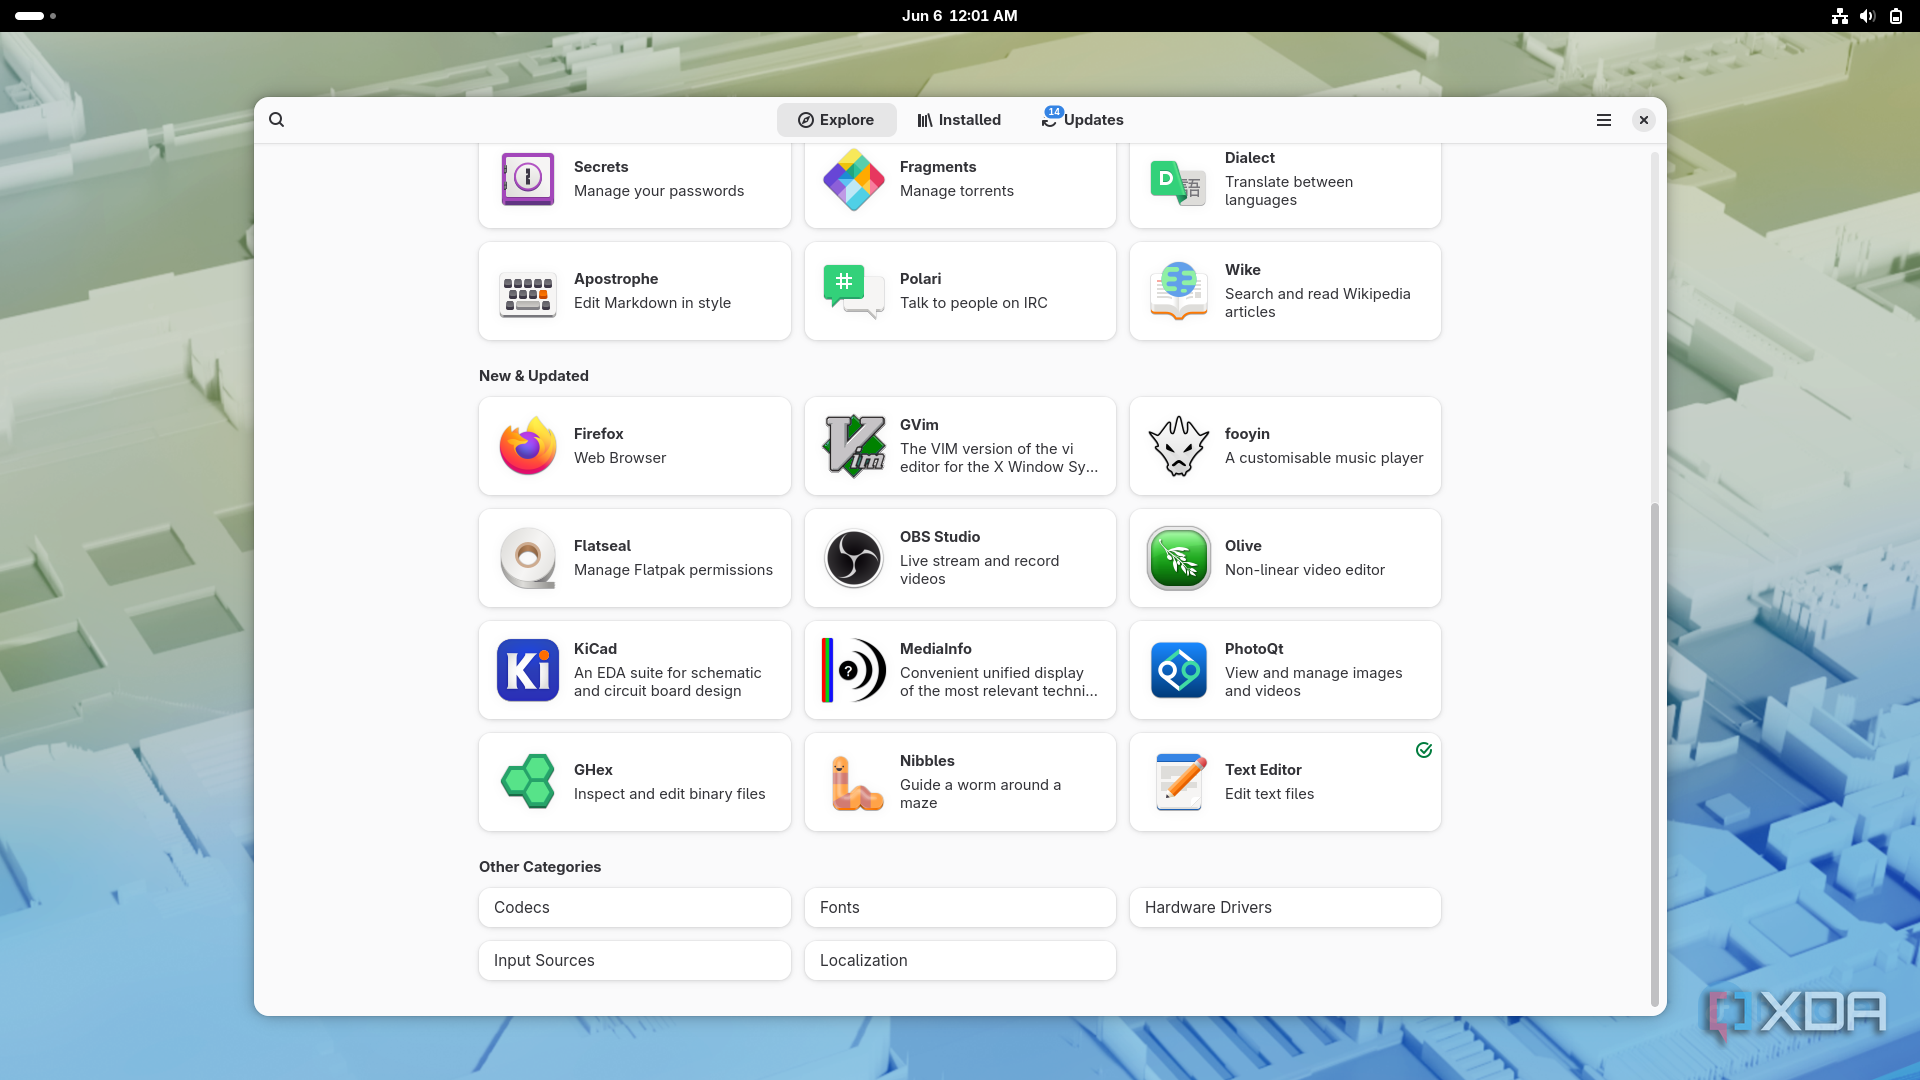Click the Apostrophe keyboard icon

(x=528, y=294)
